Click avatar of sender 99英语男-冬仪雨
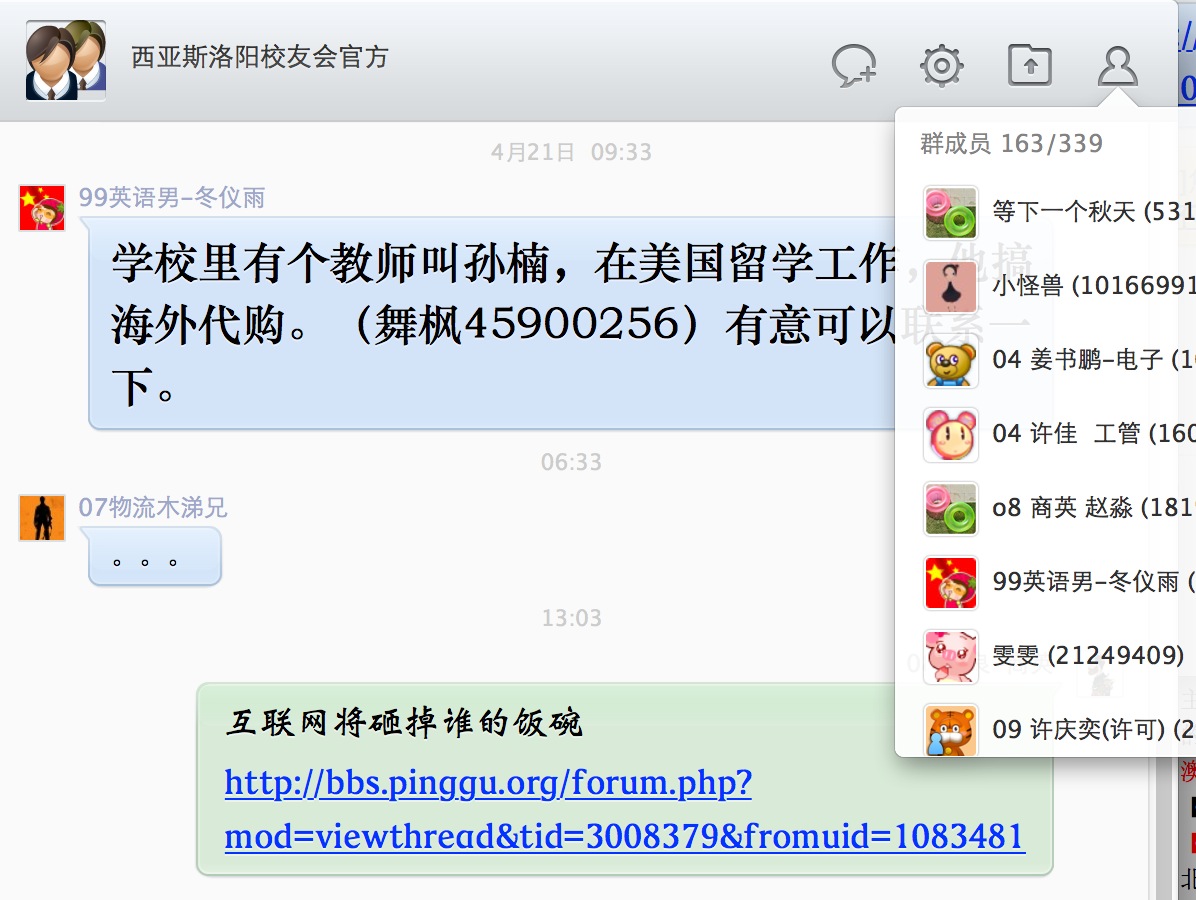The height and width of the screenshot is (900, 1196). tap(42, 207)
